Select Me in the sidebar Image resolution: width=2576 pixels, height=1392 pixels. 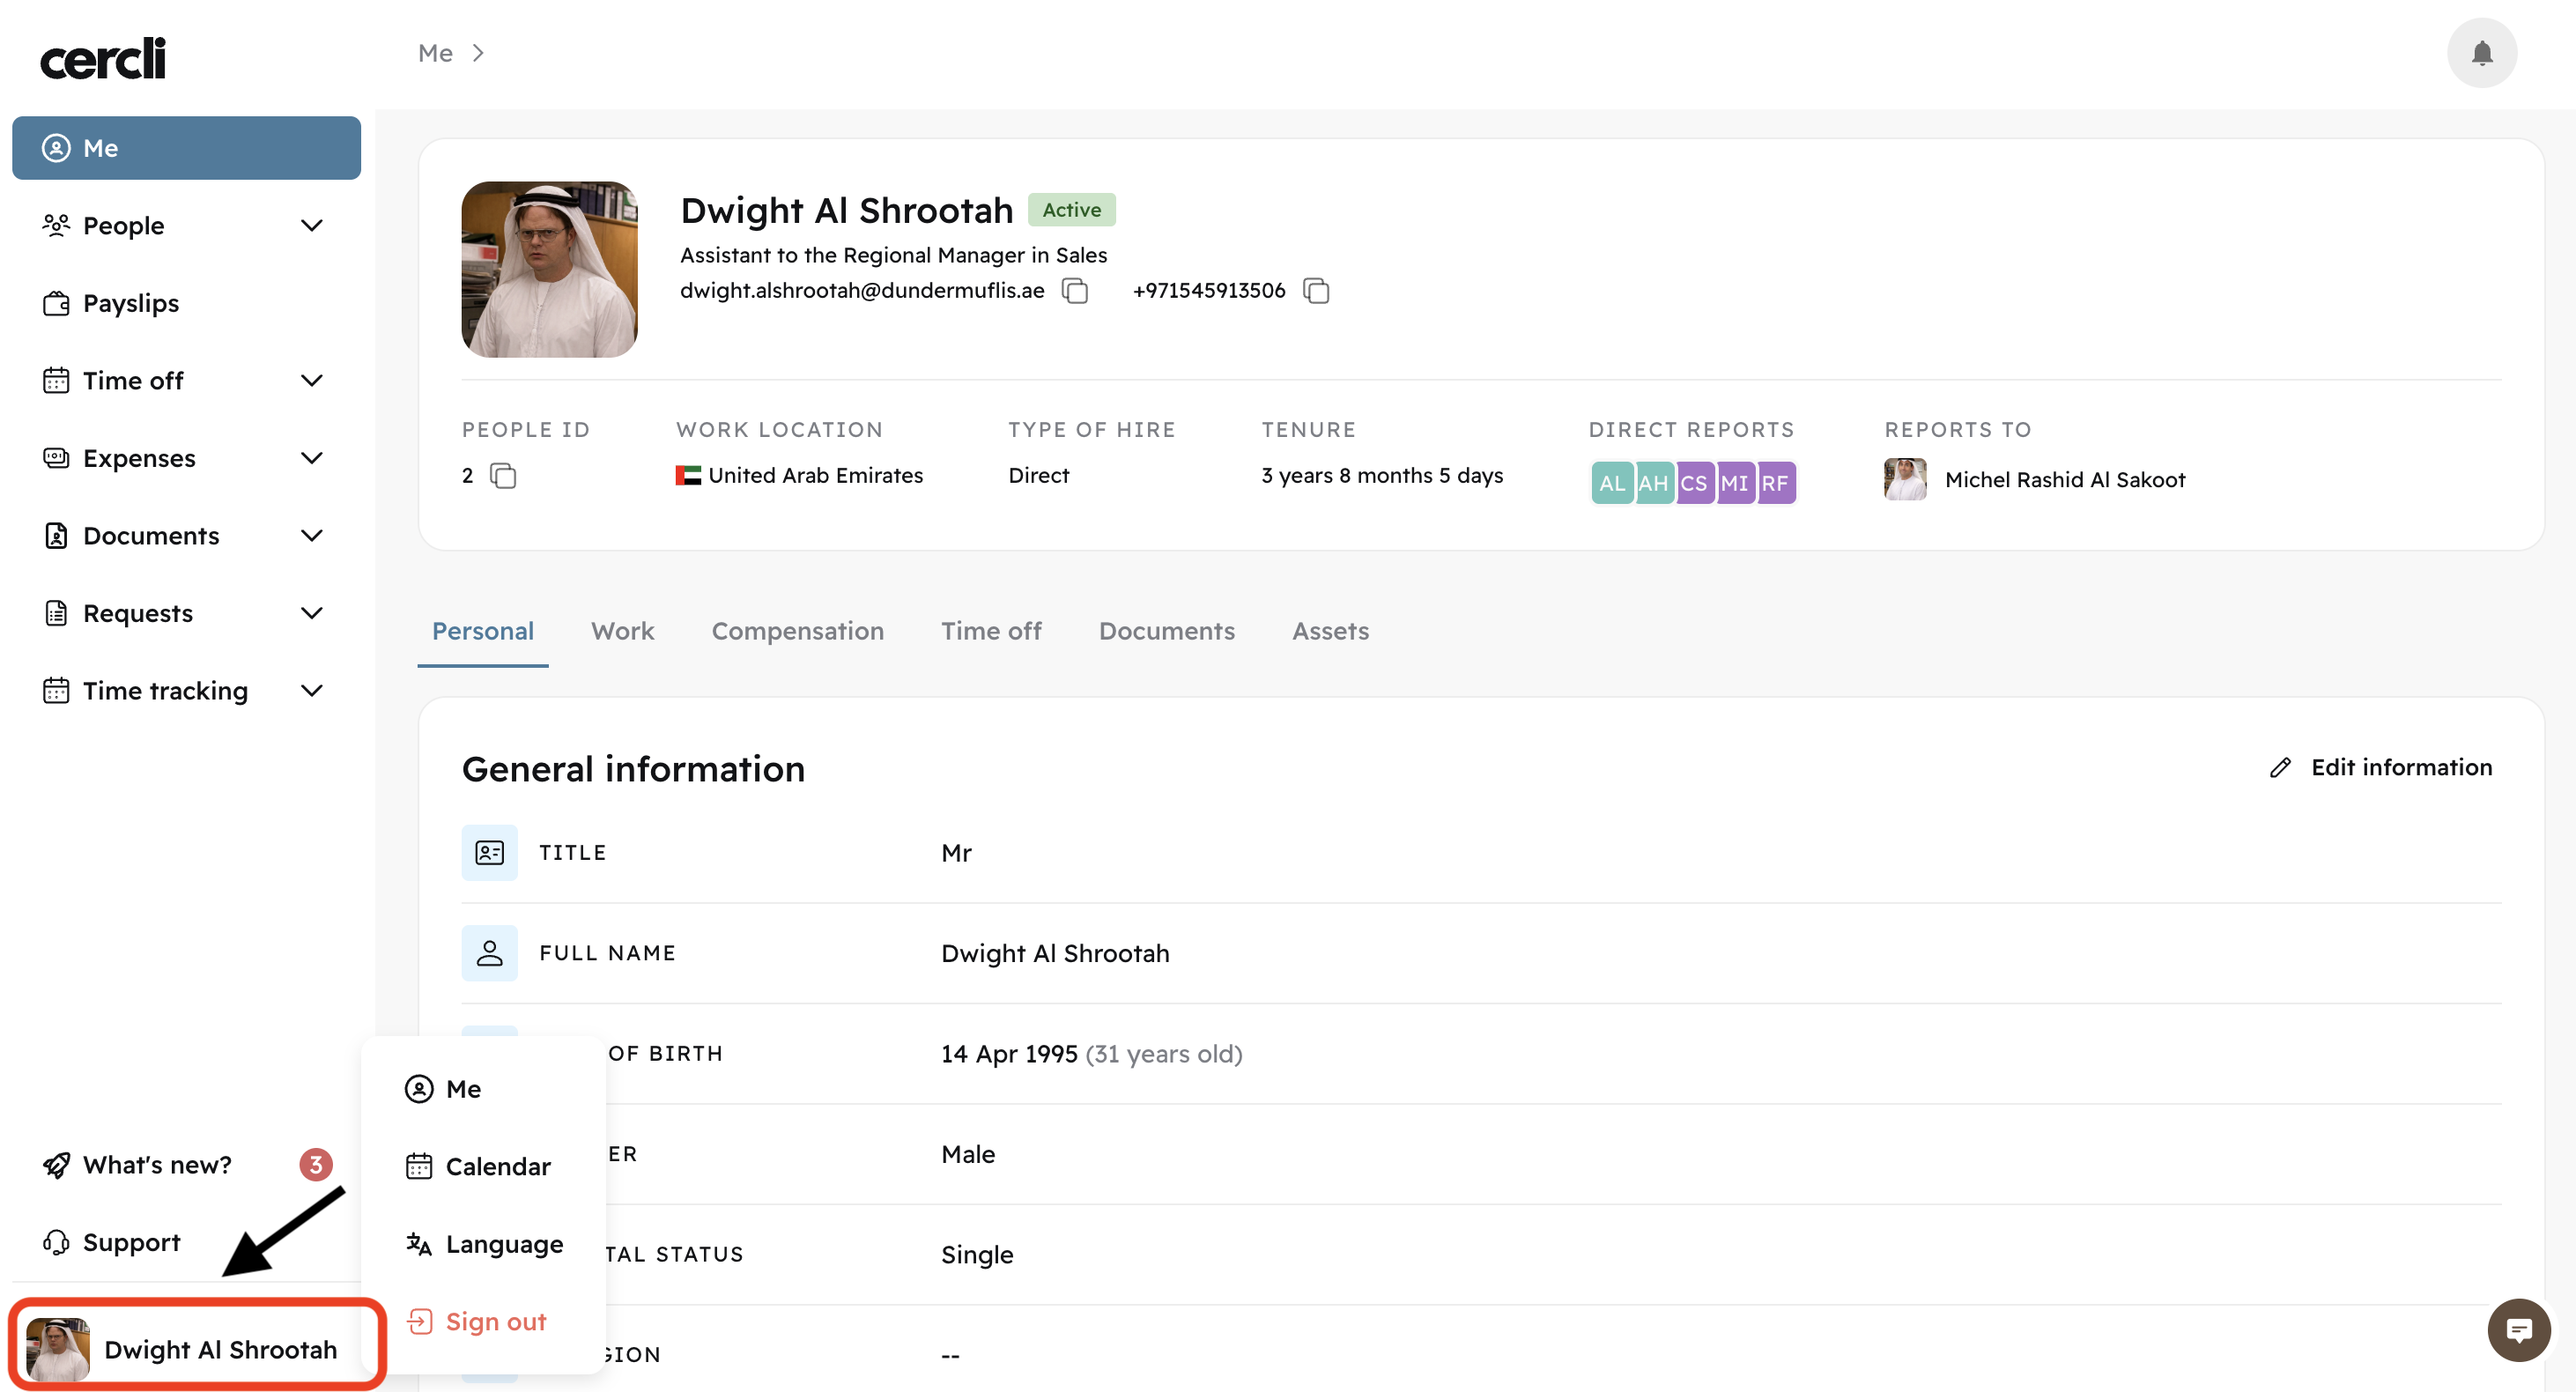(186, 148)
